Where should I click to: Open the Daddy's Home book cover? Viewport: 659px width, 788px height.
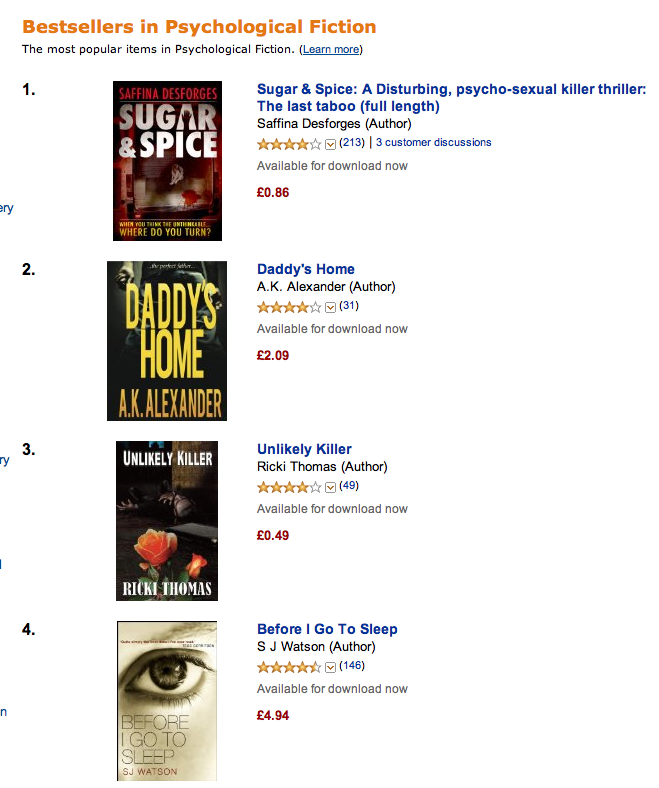pyautogui.click(x=167, y=341)
